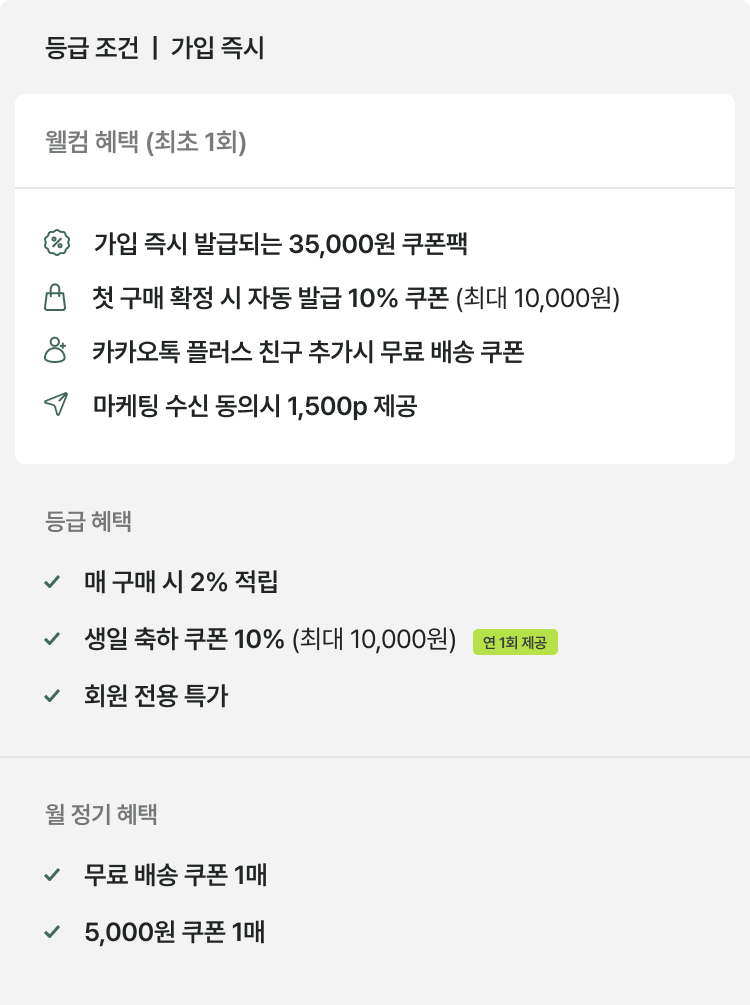
Task: Click checkmark beside 무료 배송 쿠폰 1매
Action: tap(53, 876)
